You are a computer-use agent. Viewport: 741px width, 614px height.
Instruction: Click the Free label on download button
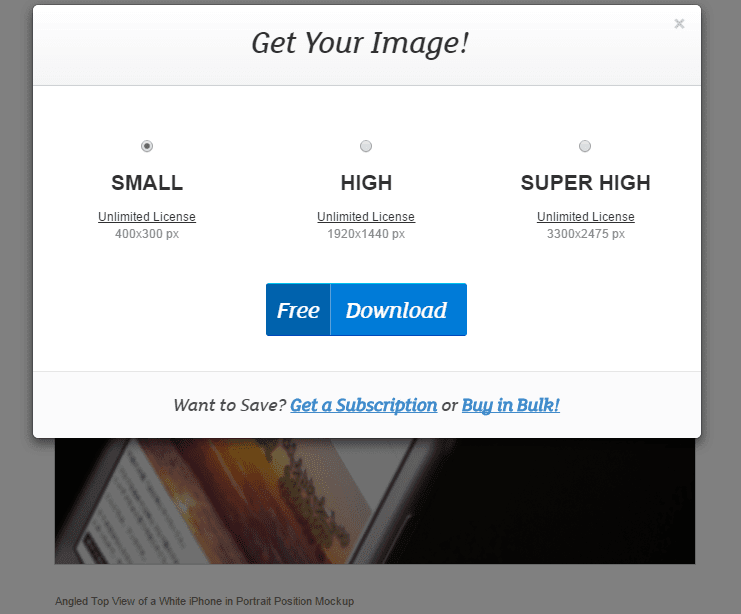click(298, 310)
